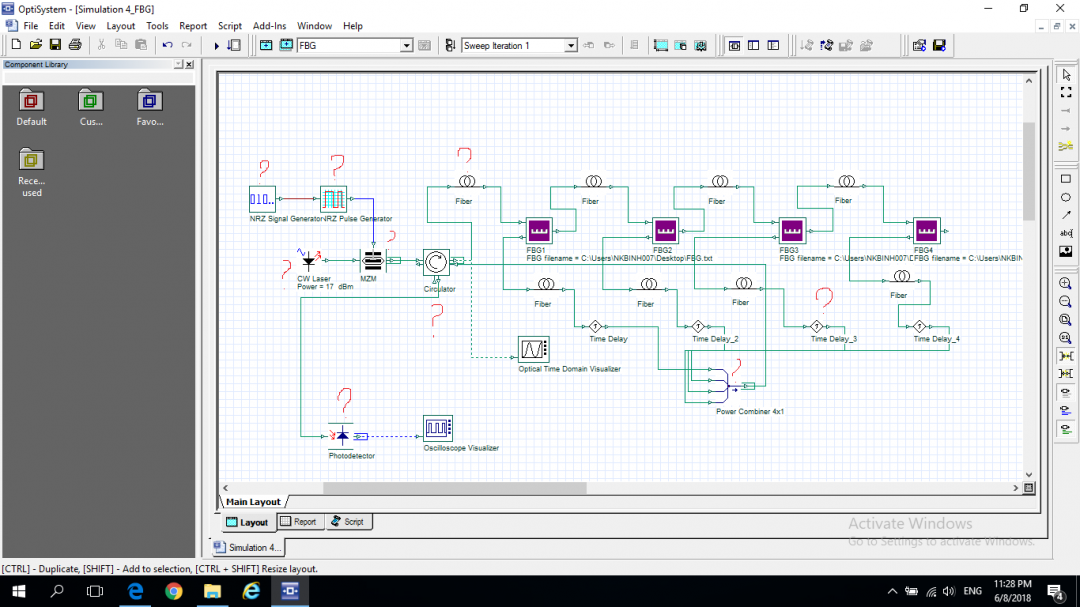Viewport: 1080px width, 607px height.
Task: Switch to the Report tab at bottom
Action: (299, 521)
